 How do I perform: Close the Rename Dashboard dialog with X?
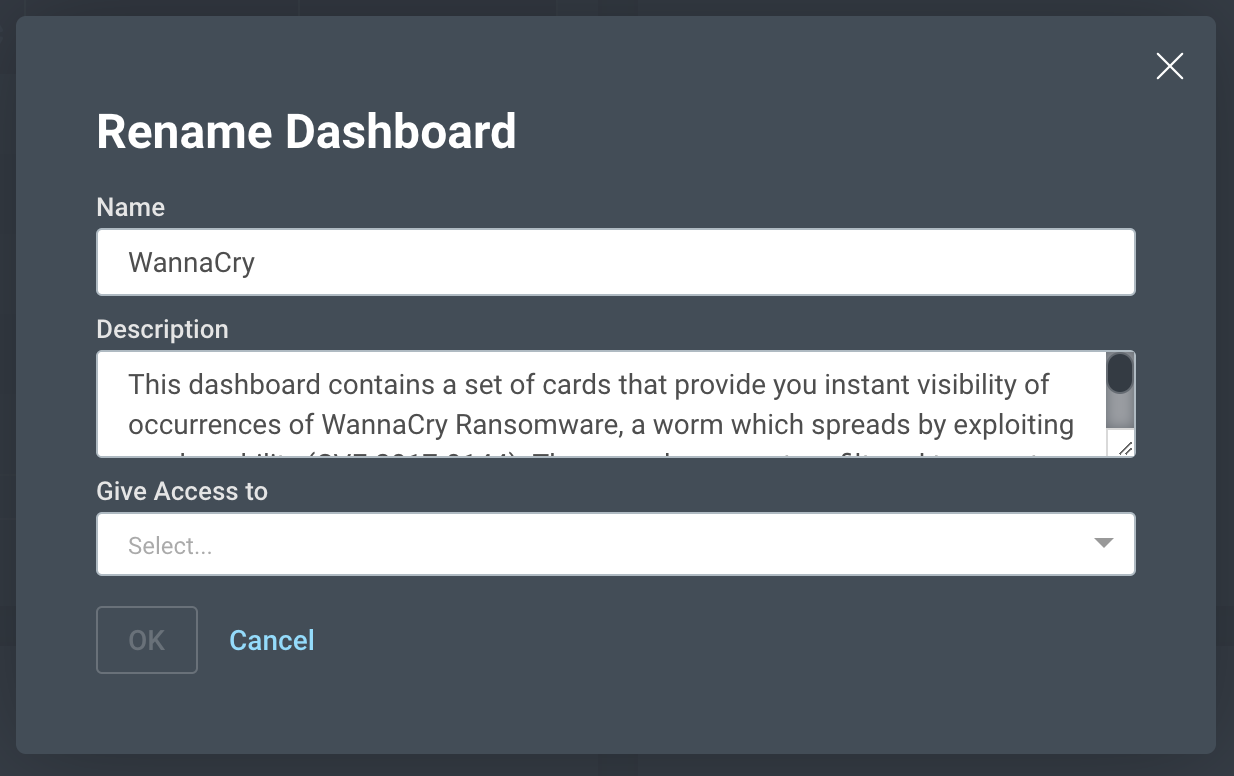pos(1169,66)
